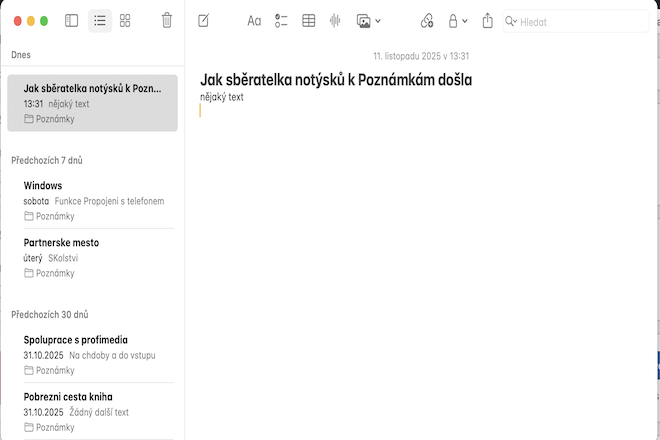Click the folder icon under Pobrezni cesta kniha
The width and height of the screenshot is (660, 440).
(x=29, y=427)
